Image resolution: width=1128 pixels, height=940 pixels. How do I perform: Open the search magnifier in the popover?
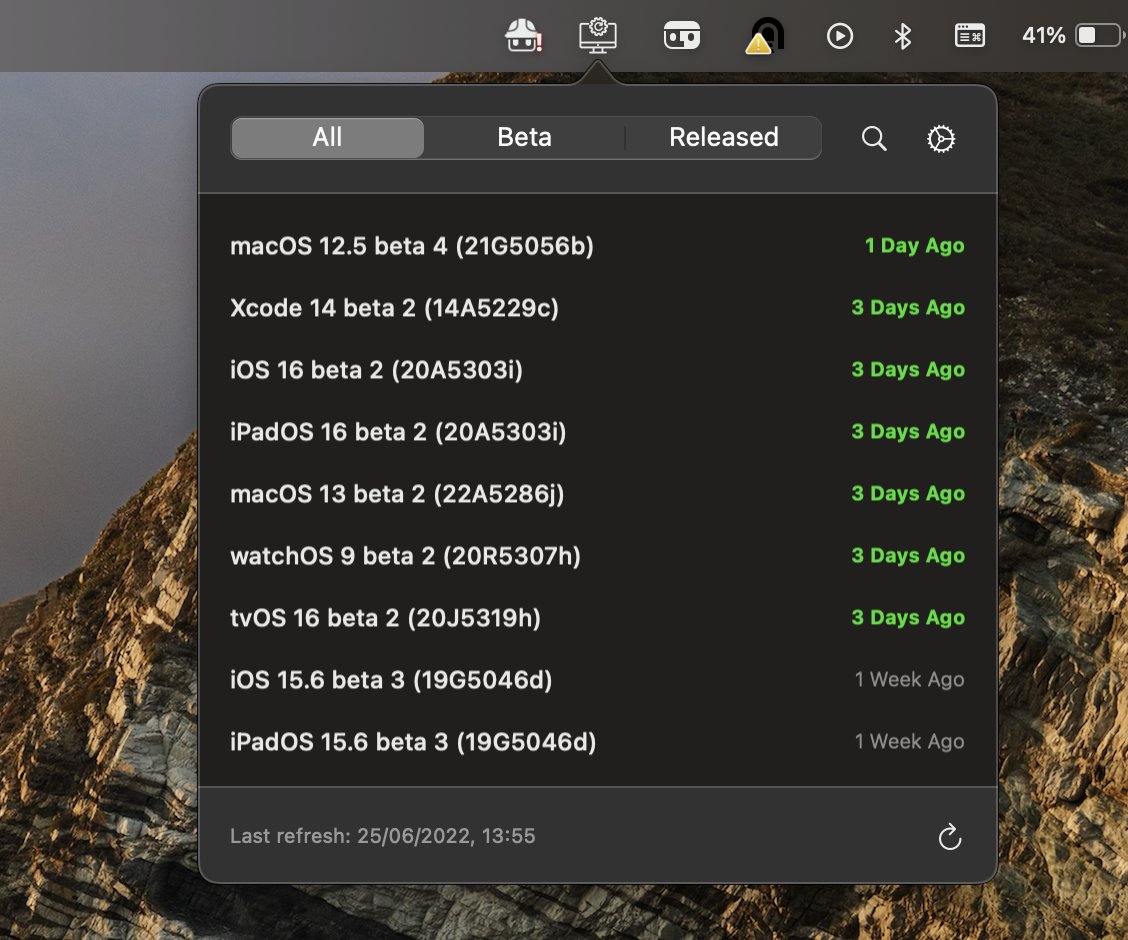pyautogui.click(x=874, y=138)
